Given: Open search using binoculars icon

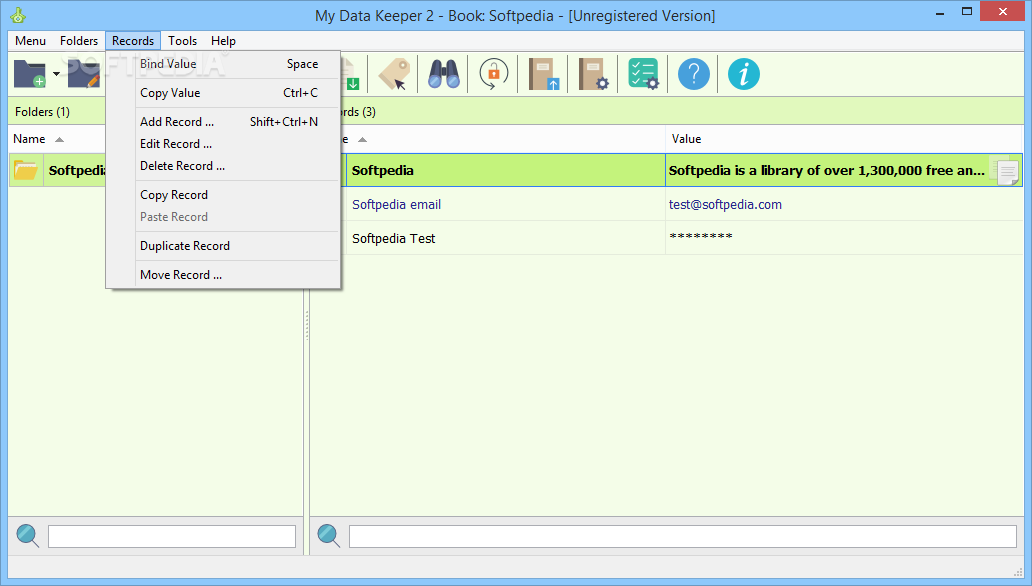Looking at the screenshot, I should click(444, 74).
